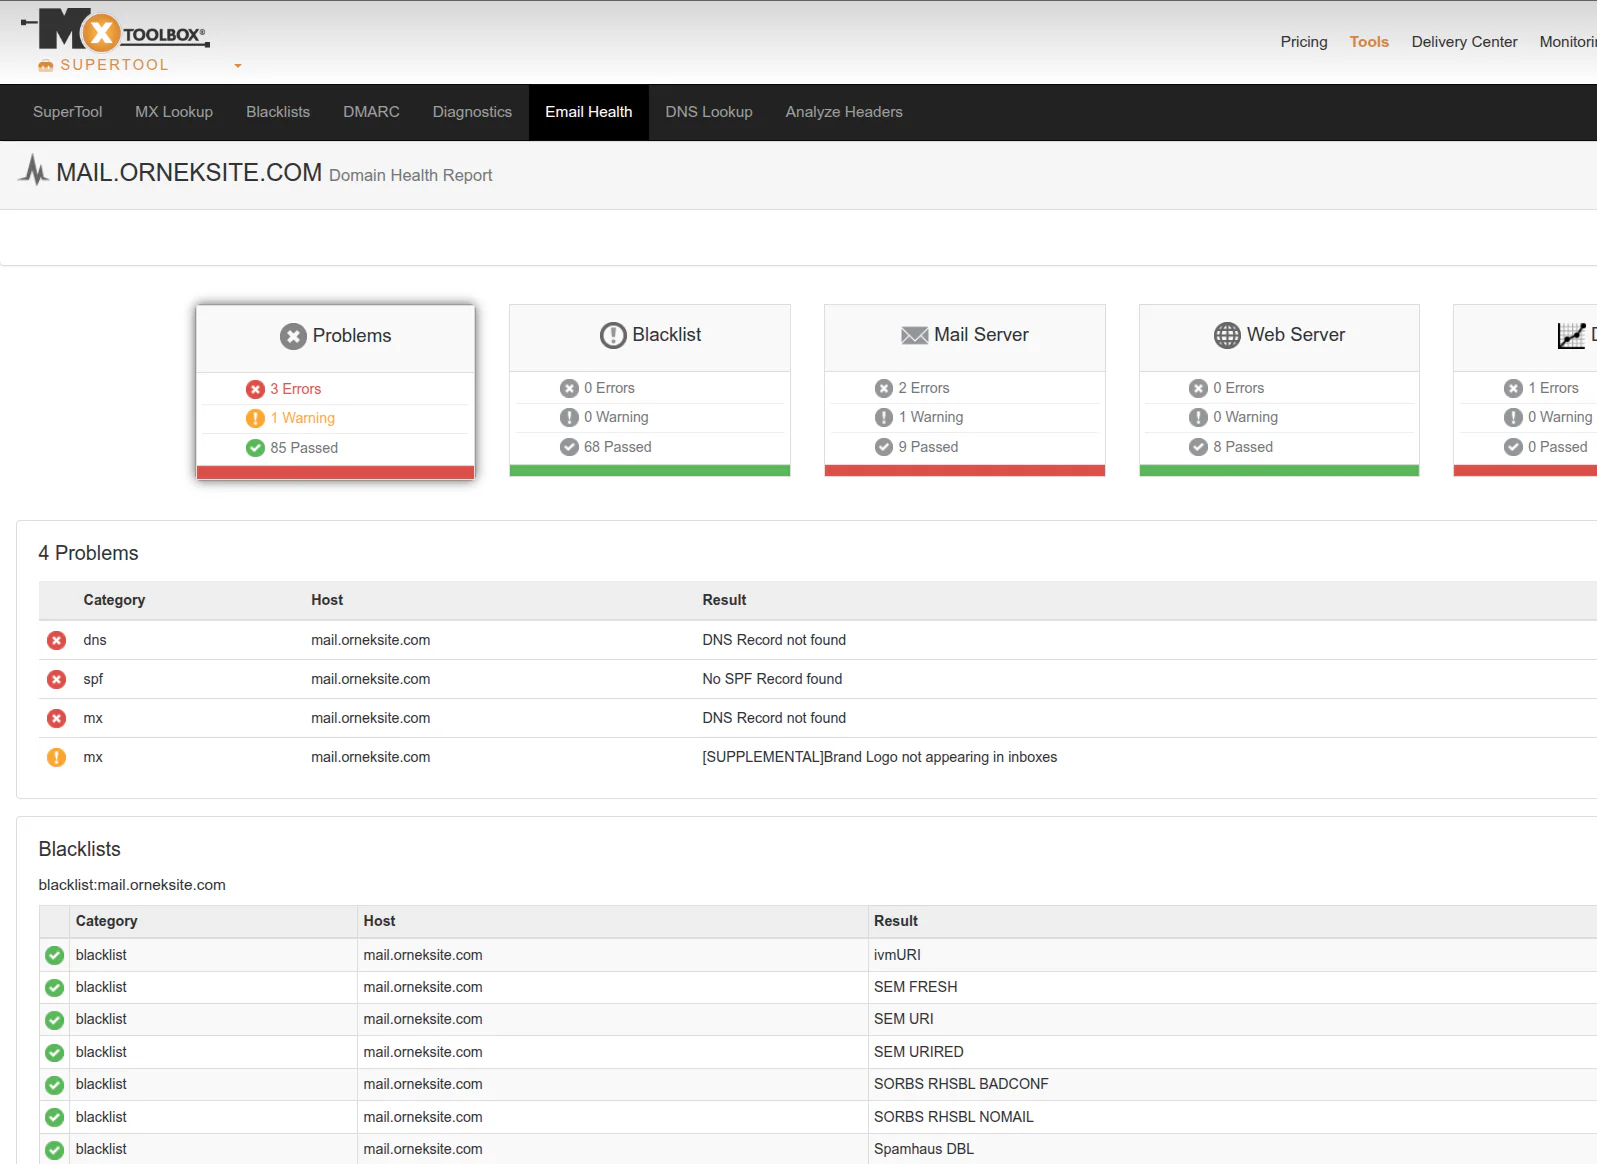Screen dimensions: 1597x1164
Task: Click the Pricing link
Action: (1304, 42)
